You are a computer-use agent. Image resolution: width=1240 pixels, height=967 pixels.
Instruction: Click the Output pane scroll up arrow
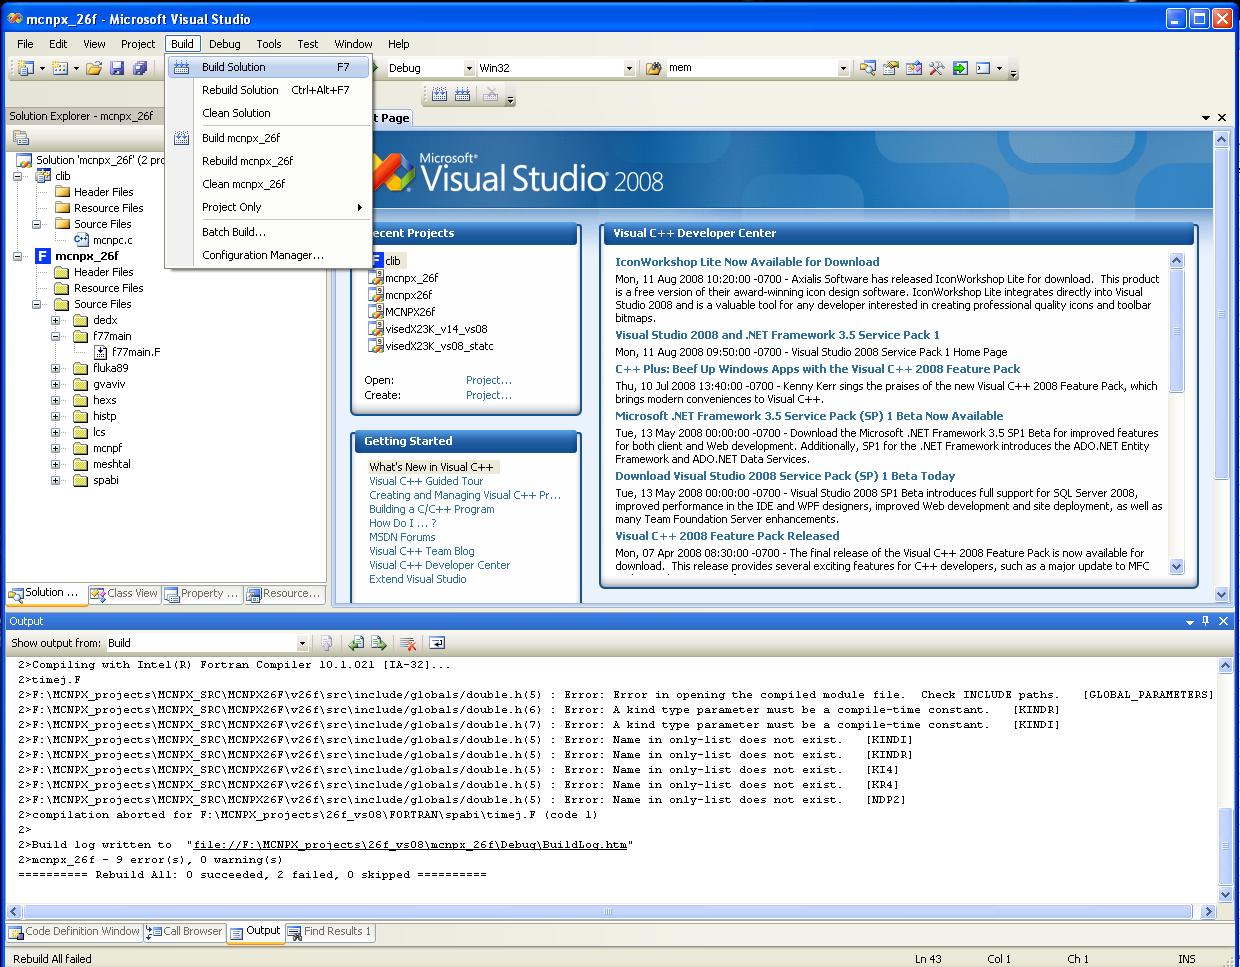pyautogui.click(x=1224, y=665)
